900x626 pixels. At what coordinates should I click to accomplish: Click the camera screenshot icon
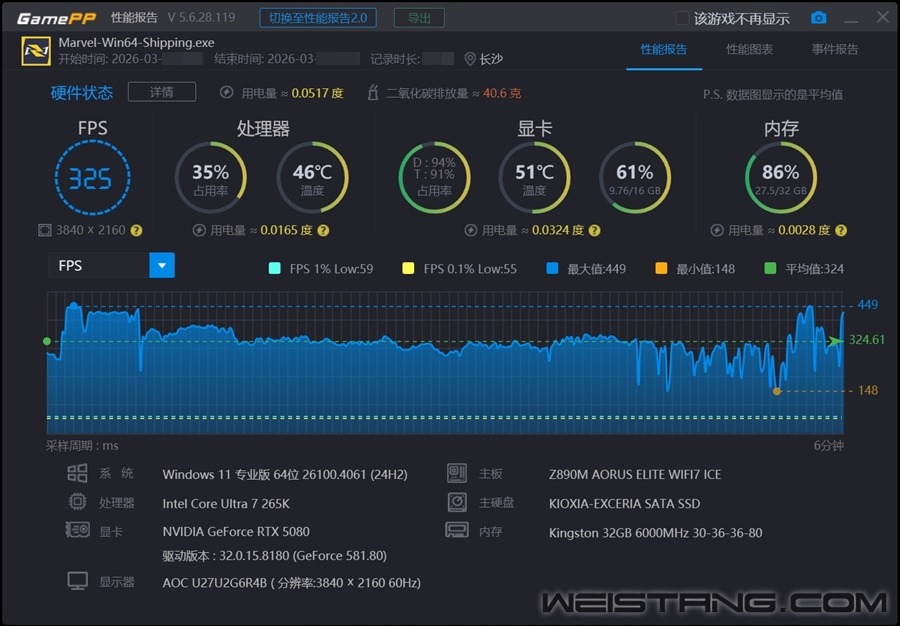click(818, 18)
